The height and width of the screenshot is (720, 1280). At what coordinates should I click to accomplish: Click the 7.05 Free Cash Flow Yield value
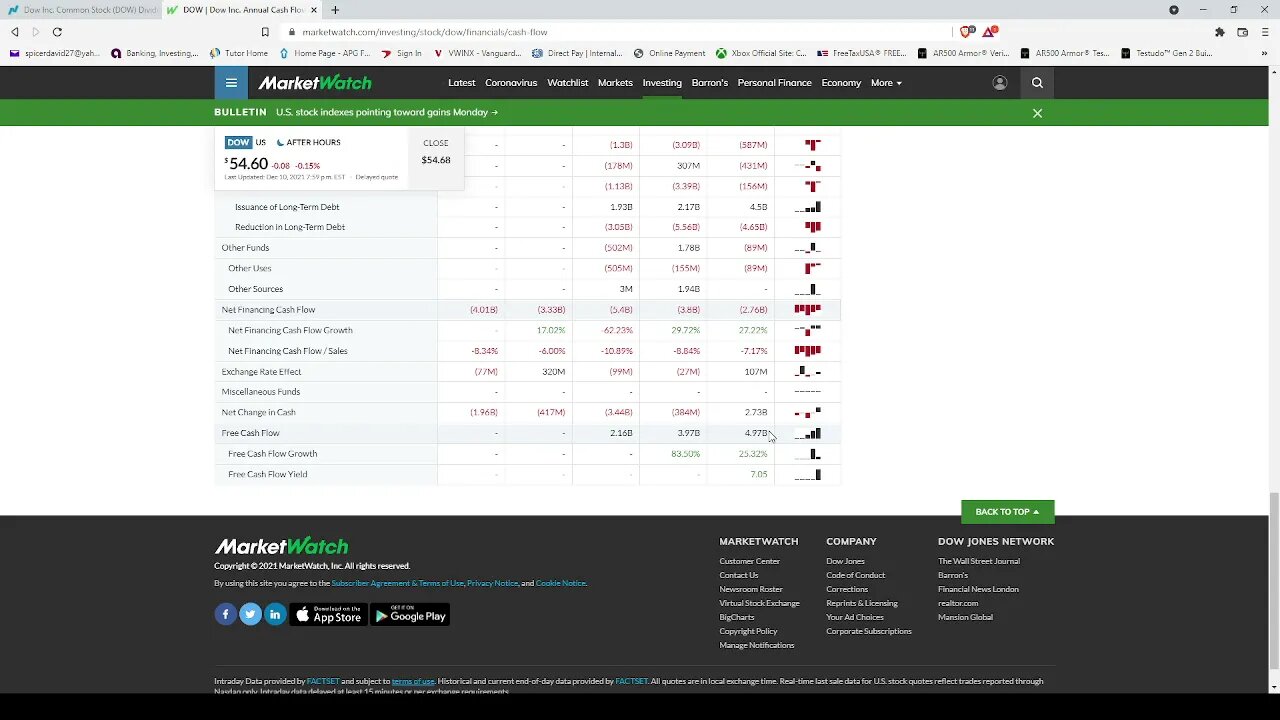click(758, 474)
